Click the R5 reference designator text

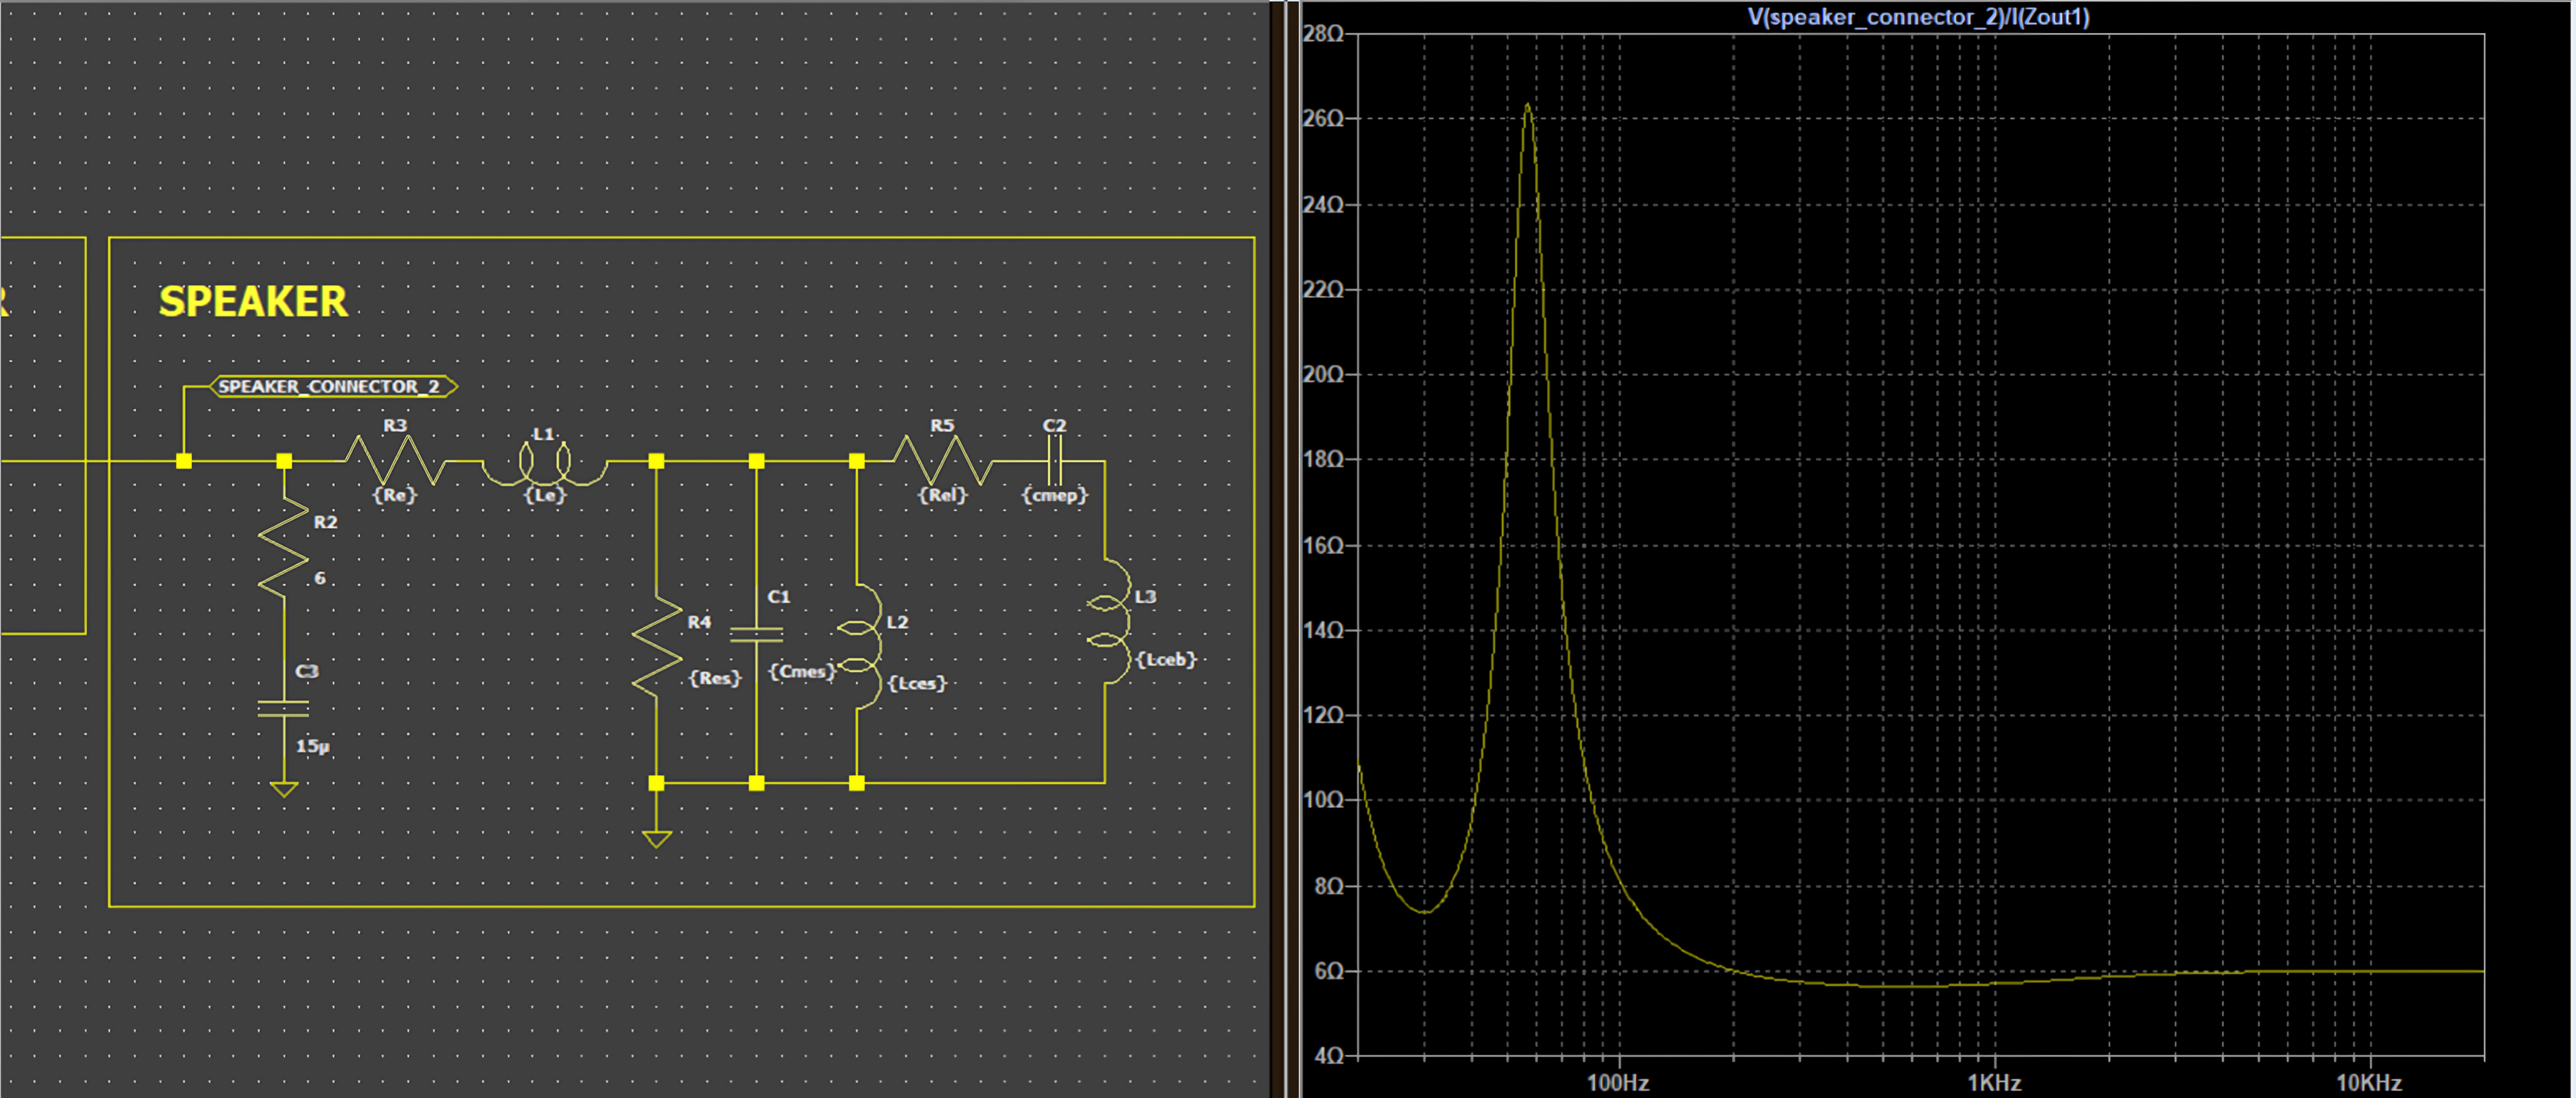click(x=942, y=426)
